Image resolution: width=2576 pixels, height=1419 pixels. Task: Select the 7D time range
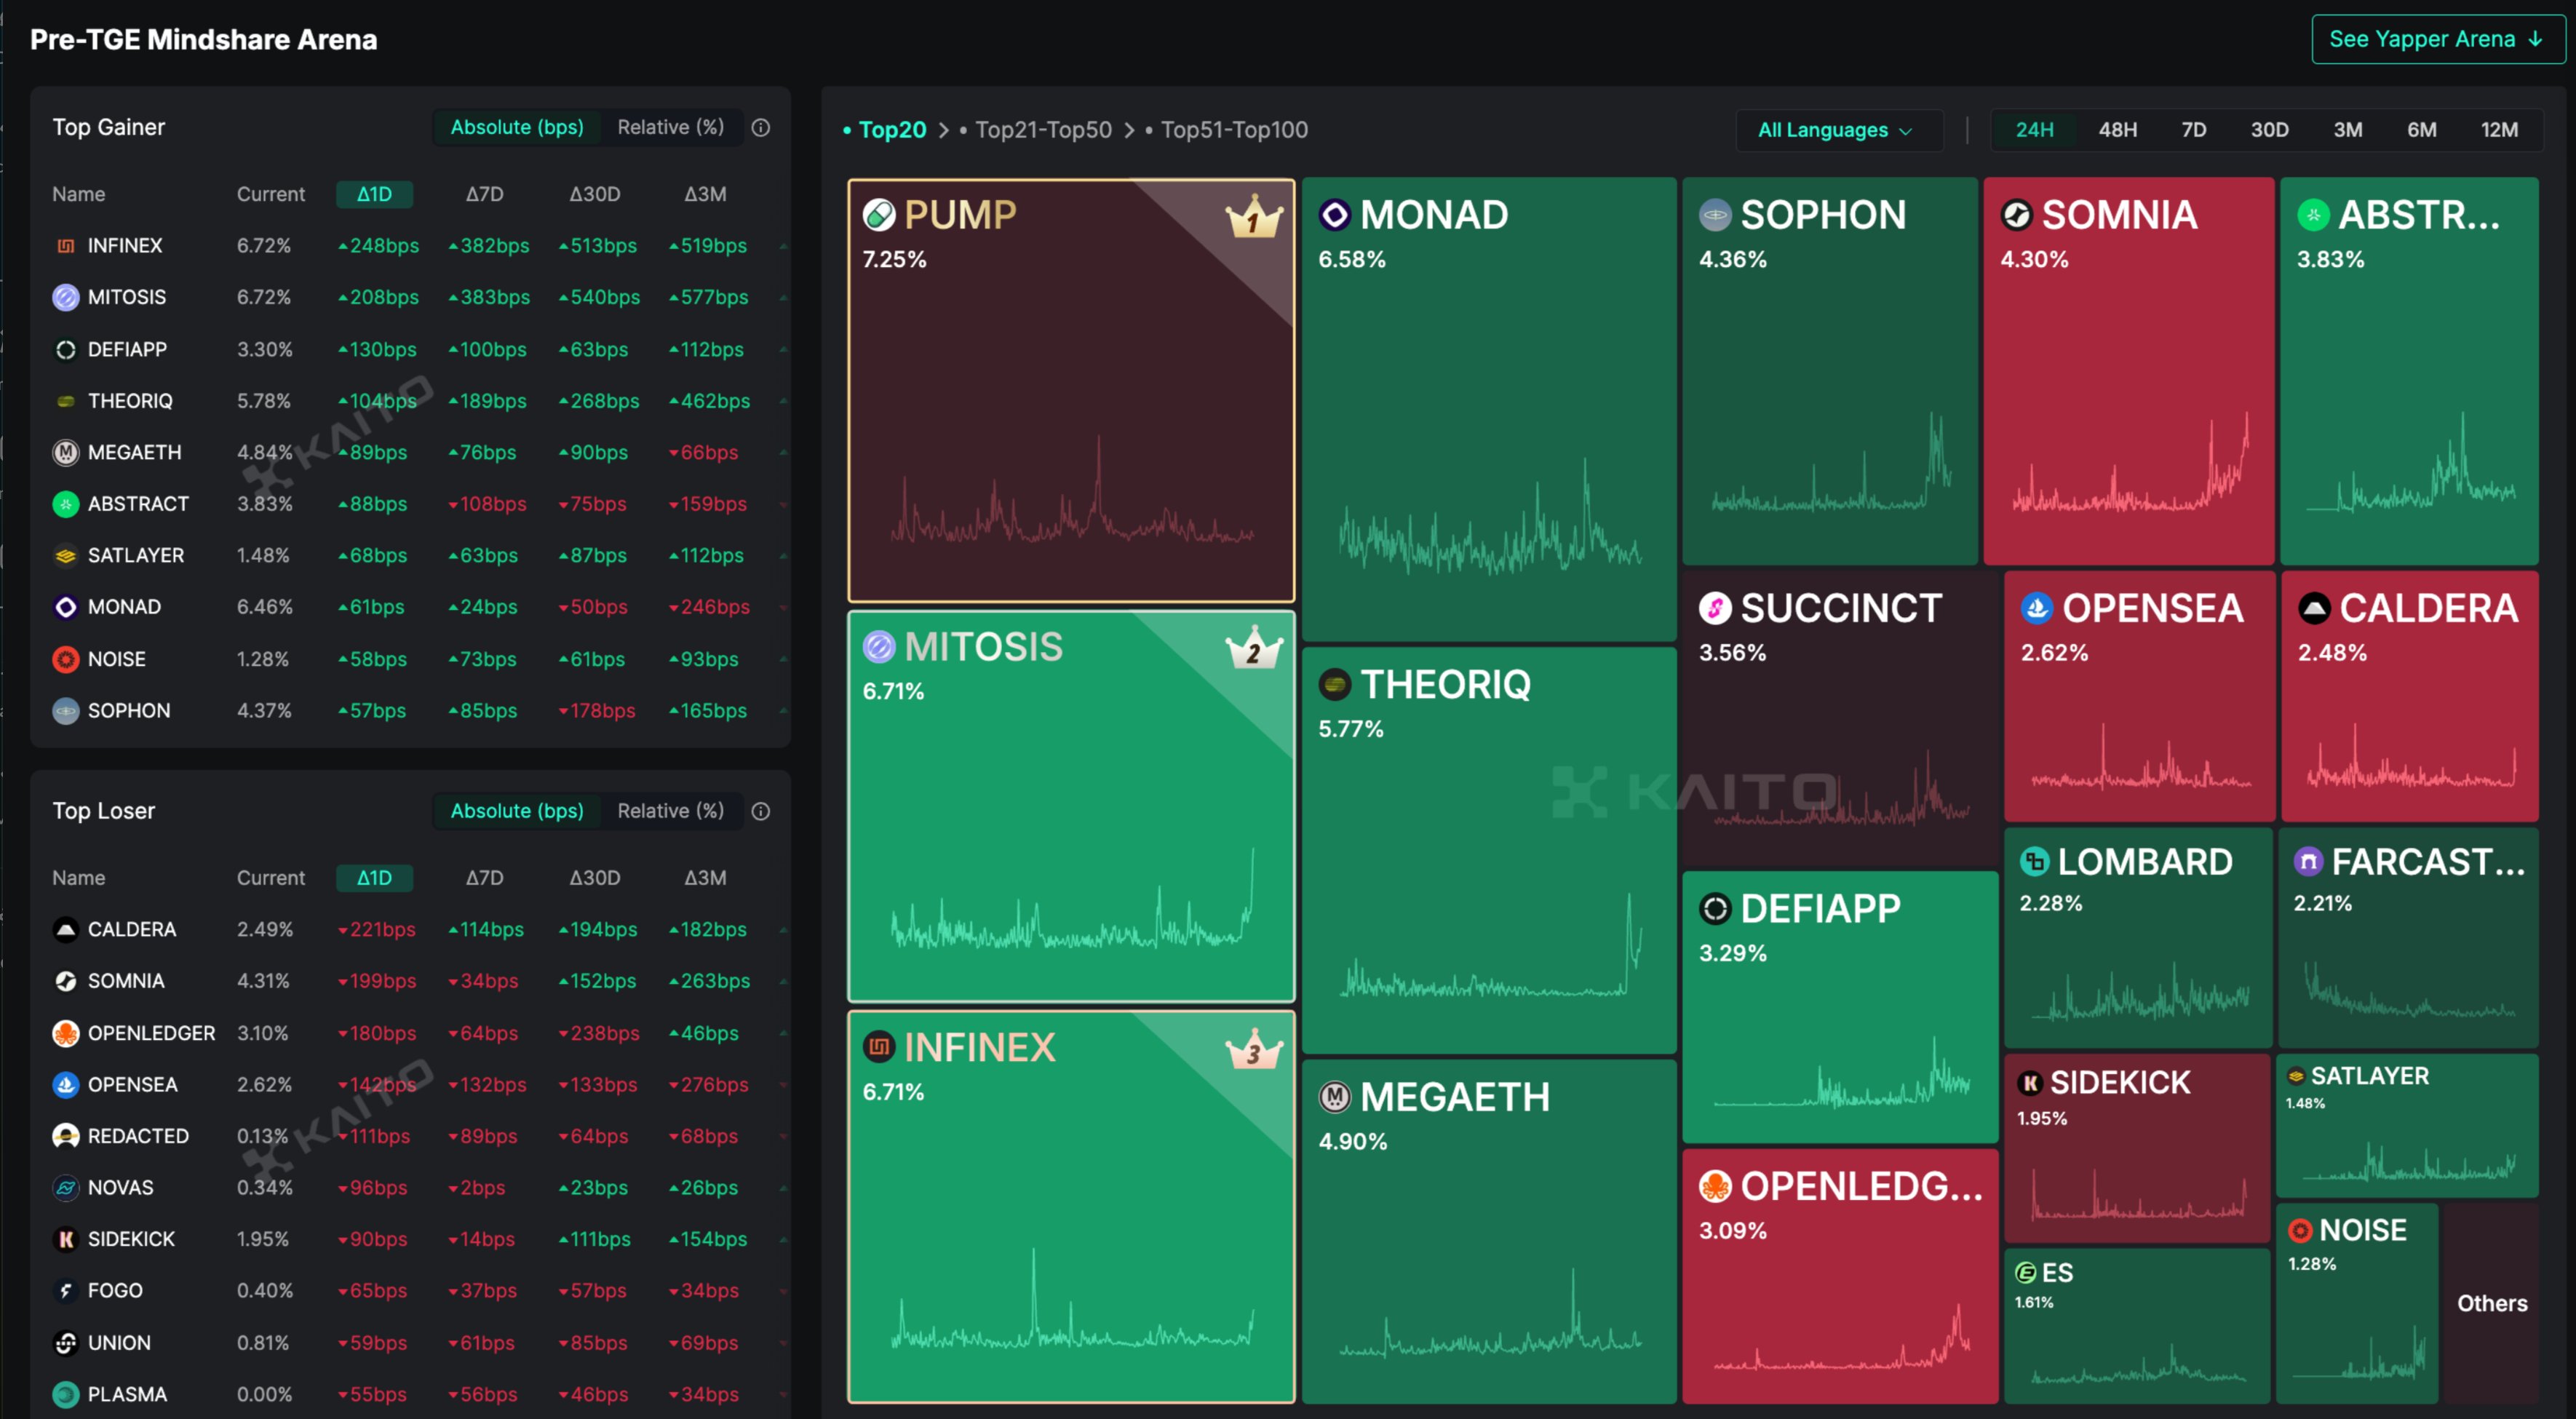(2193, 130)
